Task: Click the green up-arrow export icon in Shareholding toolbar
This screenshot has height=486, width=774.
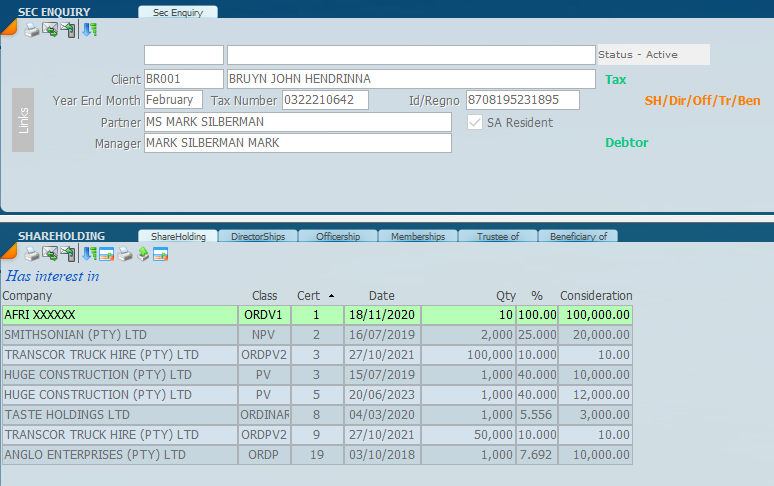Action: pos(143,254)
